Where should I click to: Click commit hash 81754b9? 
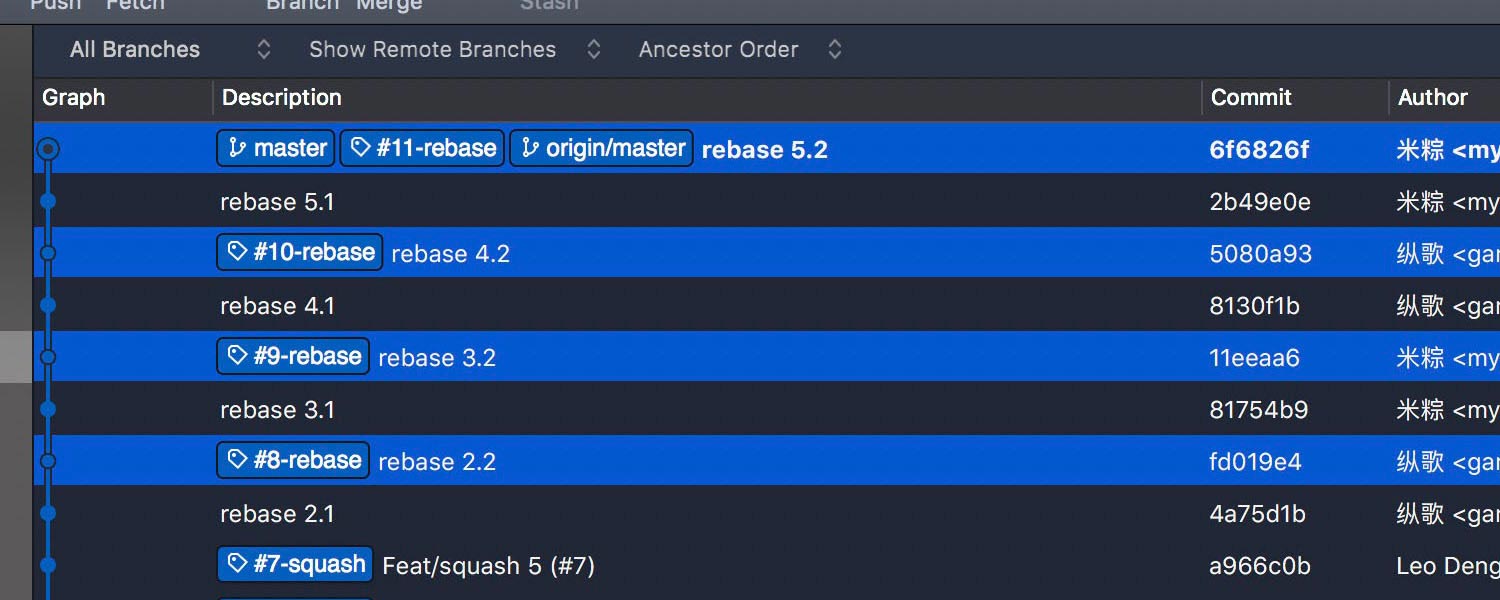1259,410
